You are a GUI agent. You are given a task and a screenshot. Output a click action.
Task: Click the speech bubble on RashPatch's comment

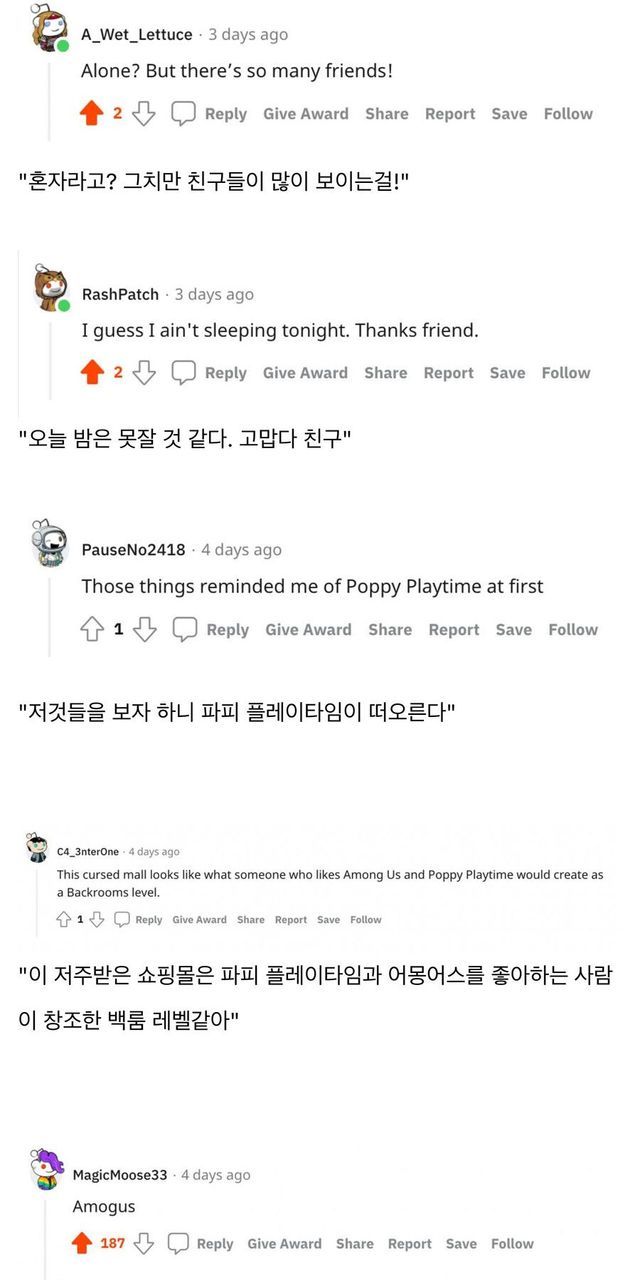[x=184, y=373]
